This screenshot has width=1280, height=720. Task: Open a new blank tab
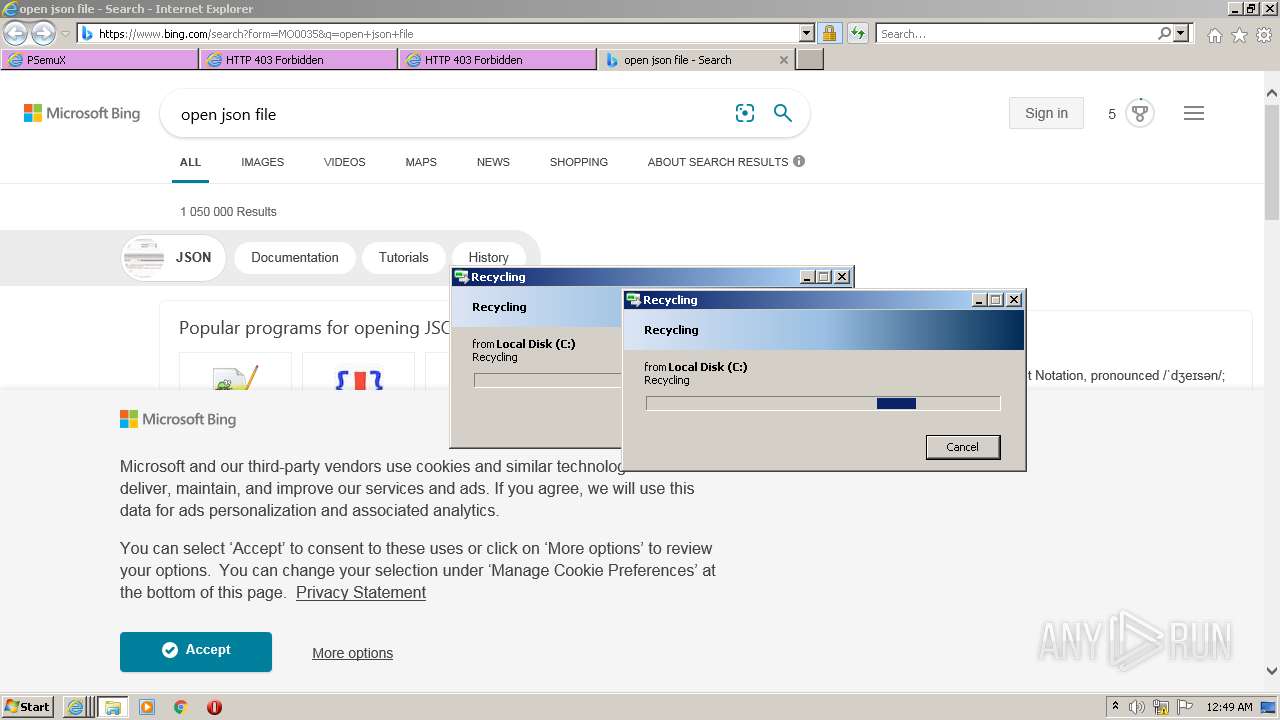click(x=810, y=60)
